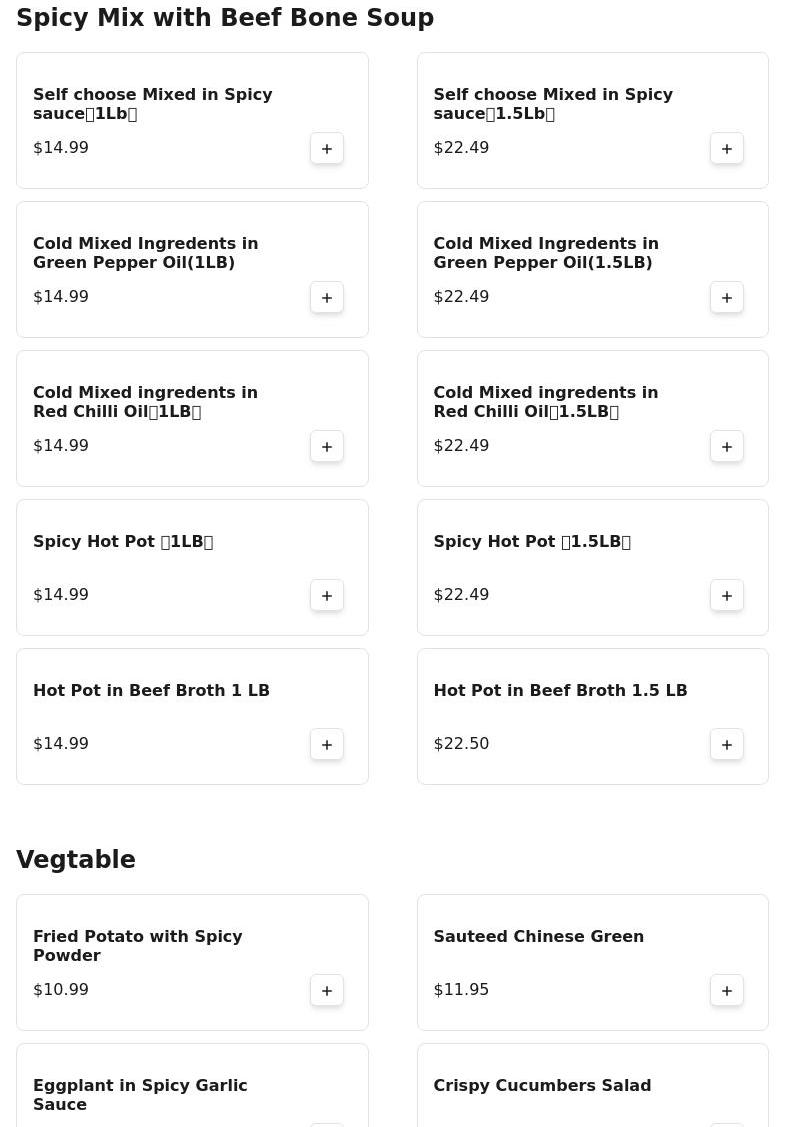Add Cold Mixed Red Chilli Oil 1.5LB
Viewport: 785px width, 1127px height.
[x=727, y=446]
